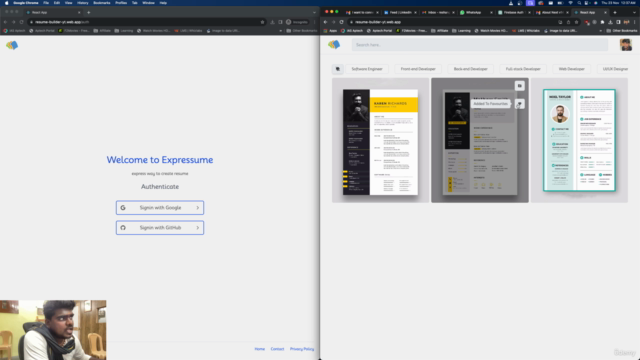The width and height of the screenshot is (640, 360).
Task: Select the Front-end Developer filter tag
Action: (x=418, y=69)
